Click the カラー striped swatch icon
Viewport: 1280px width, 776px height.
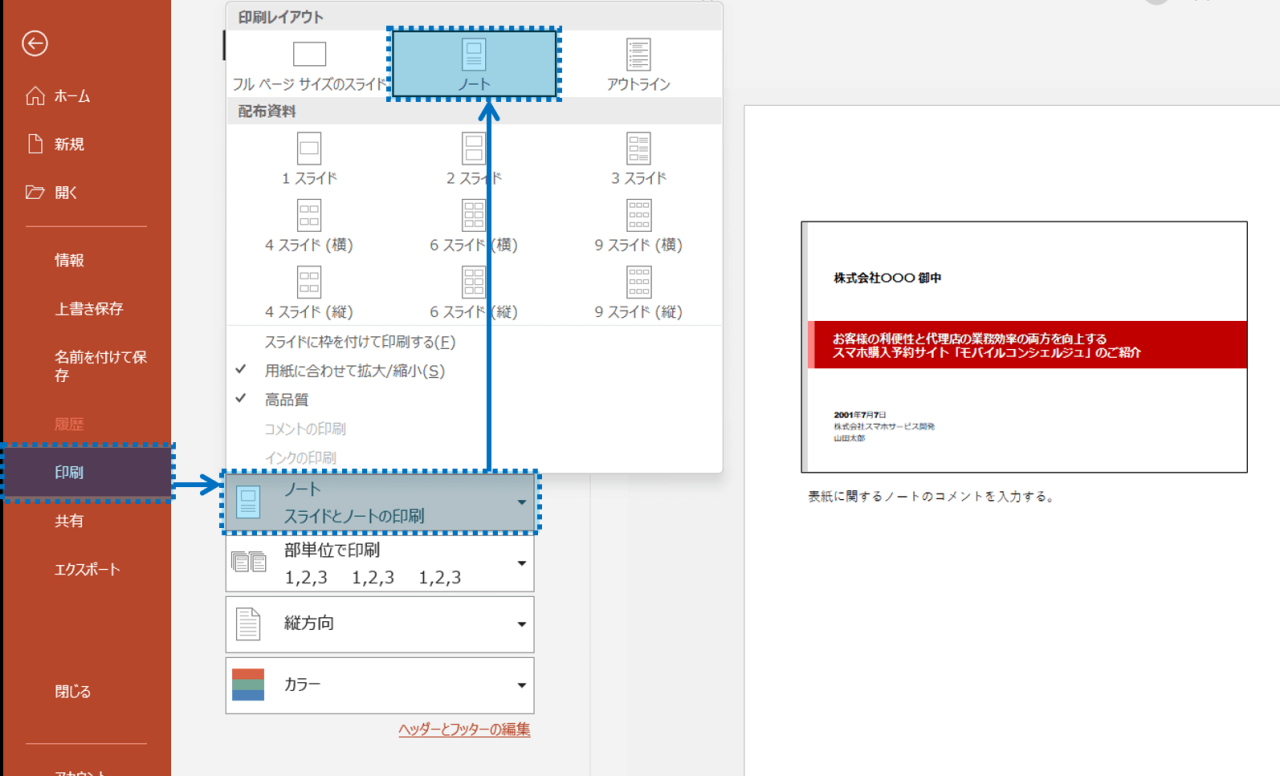(248, 685)
